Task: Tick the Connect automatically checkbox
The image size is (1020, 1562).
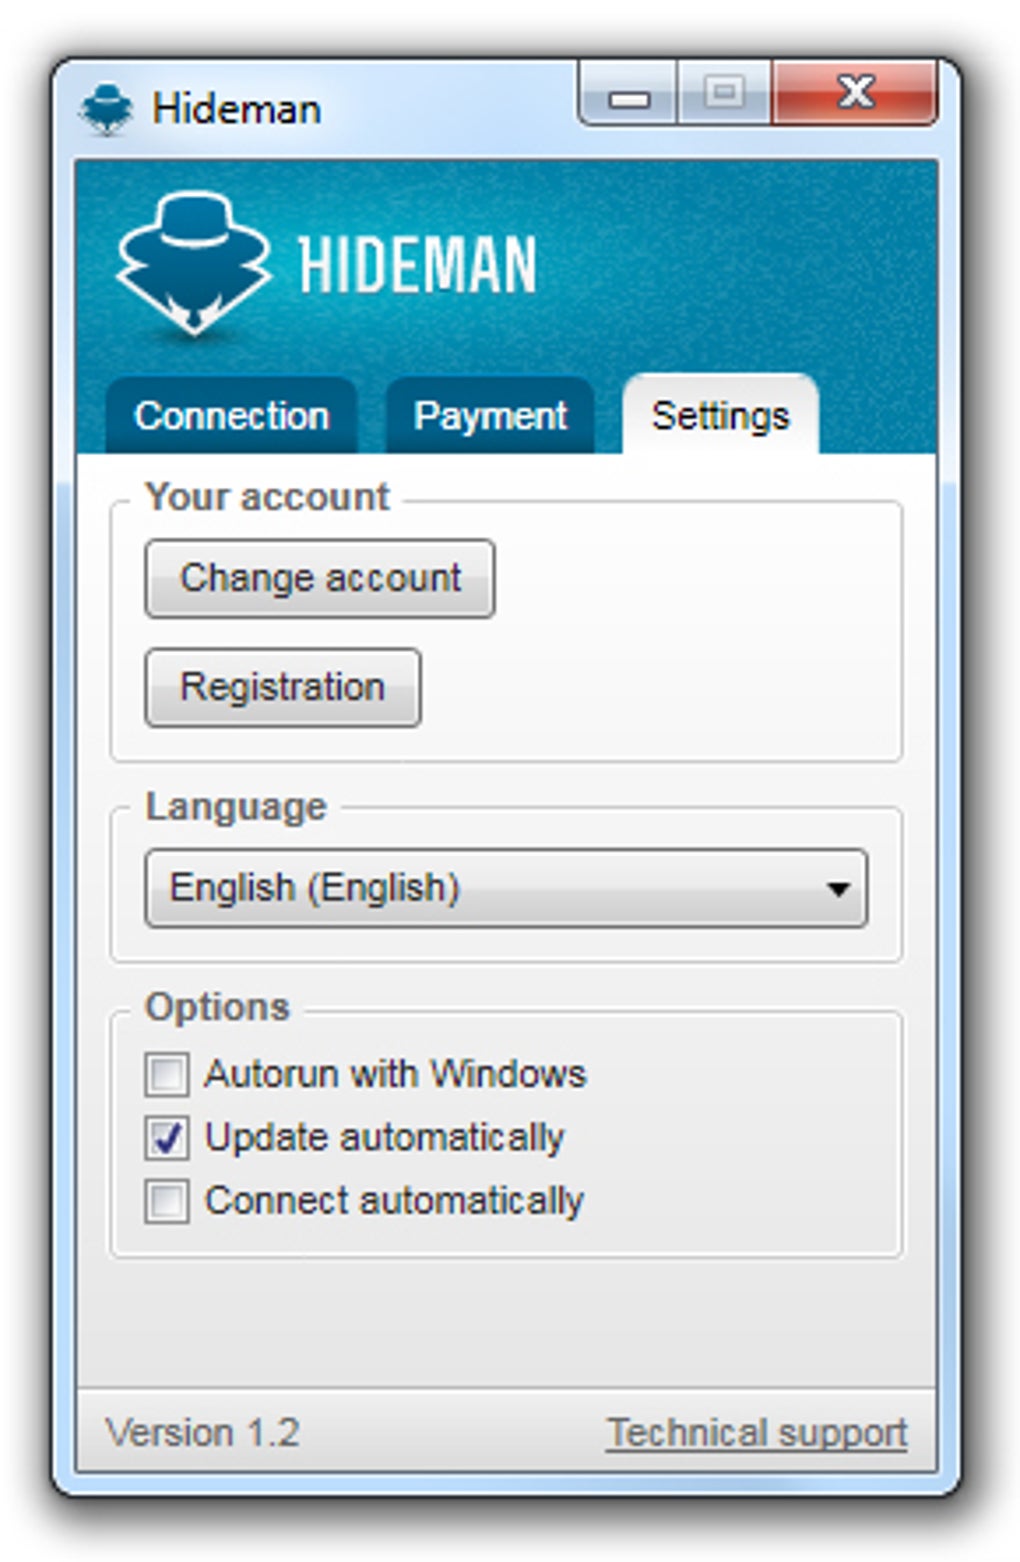Action: (166, 1201)
